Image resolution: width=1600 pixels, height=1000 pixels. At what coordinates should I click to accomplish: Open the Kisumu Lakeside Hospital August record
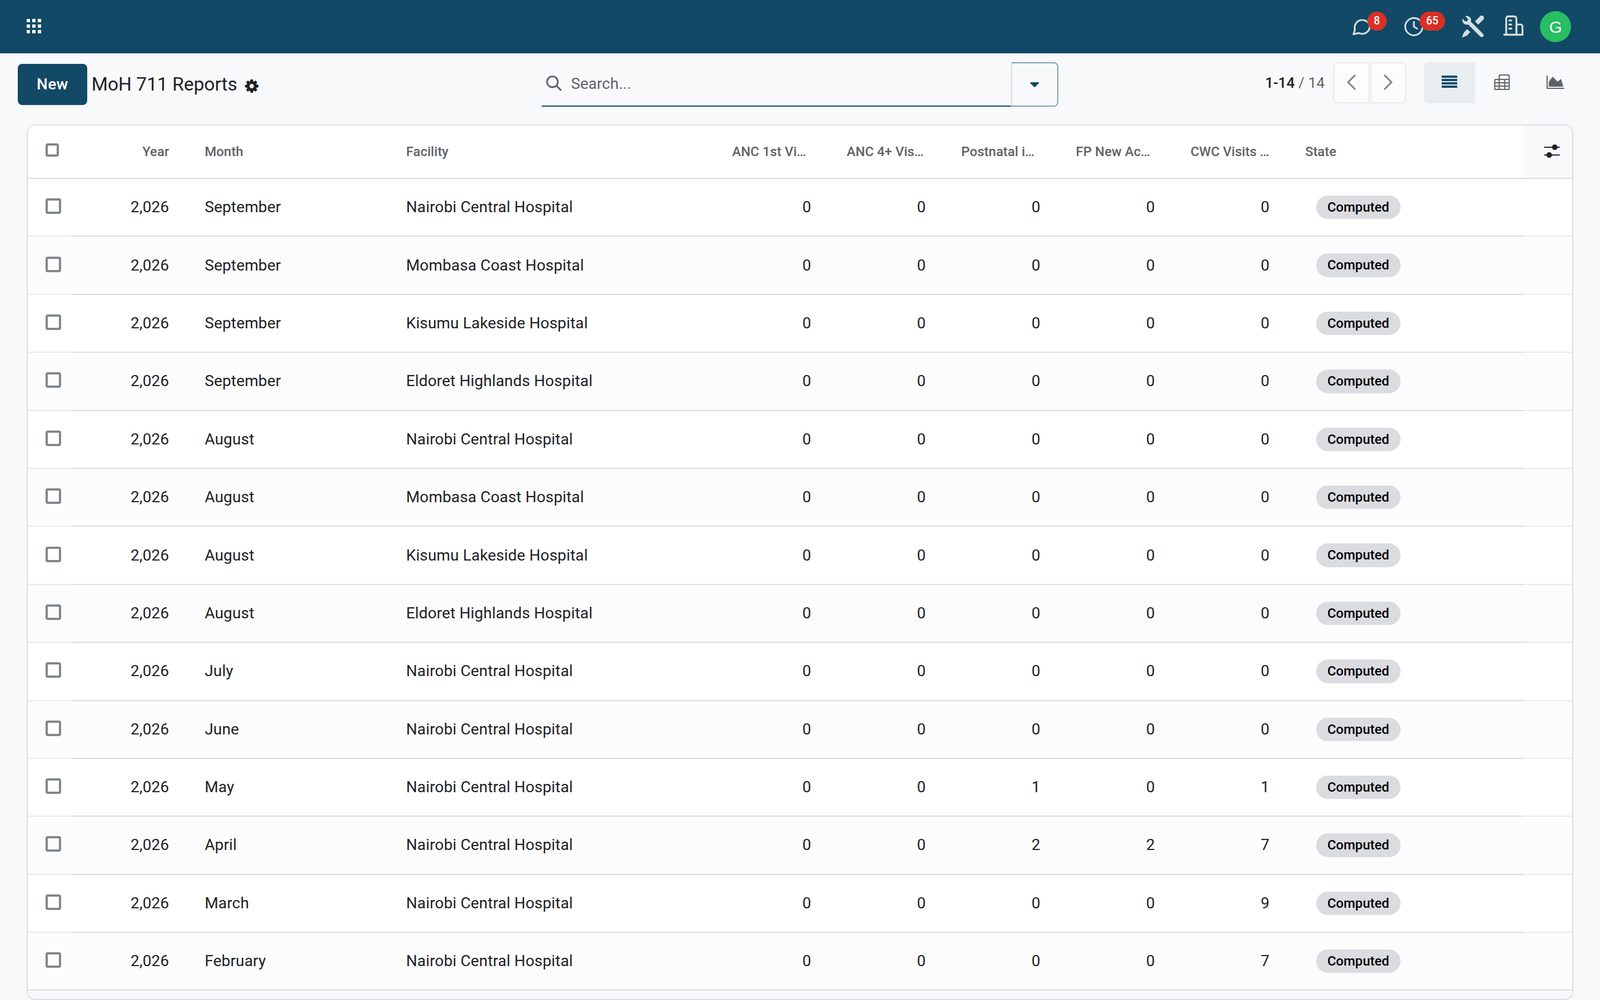coord(497,555)
